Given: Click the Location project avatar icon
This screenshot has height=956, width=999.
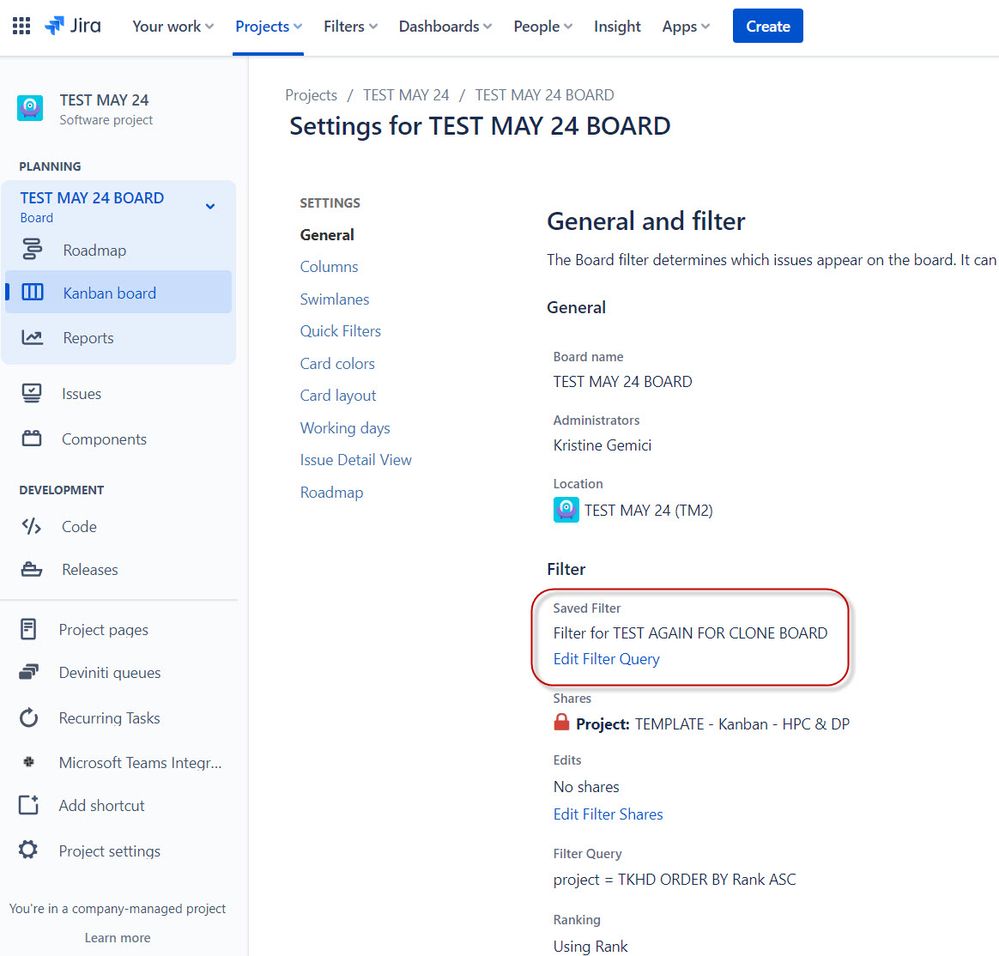Looking at the screenshot, I should pyautogui.click(x=566, y=510).
